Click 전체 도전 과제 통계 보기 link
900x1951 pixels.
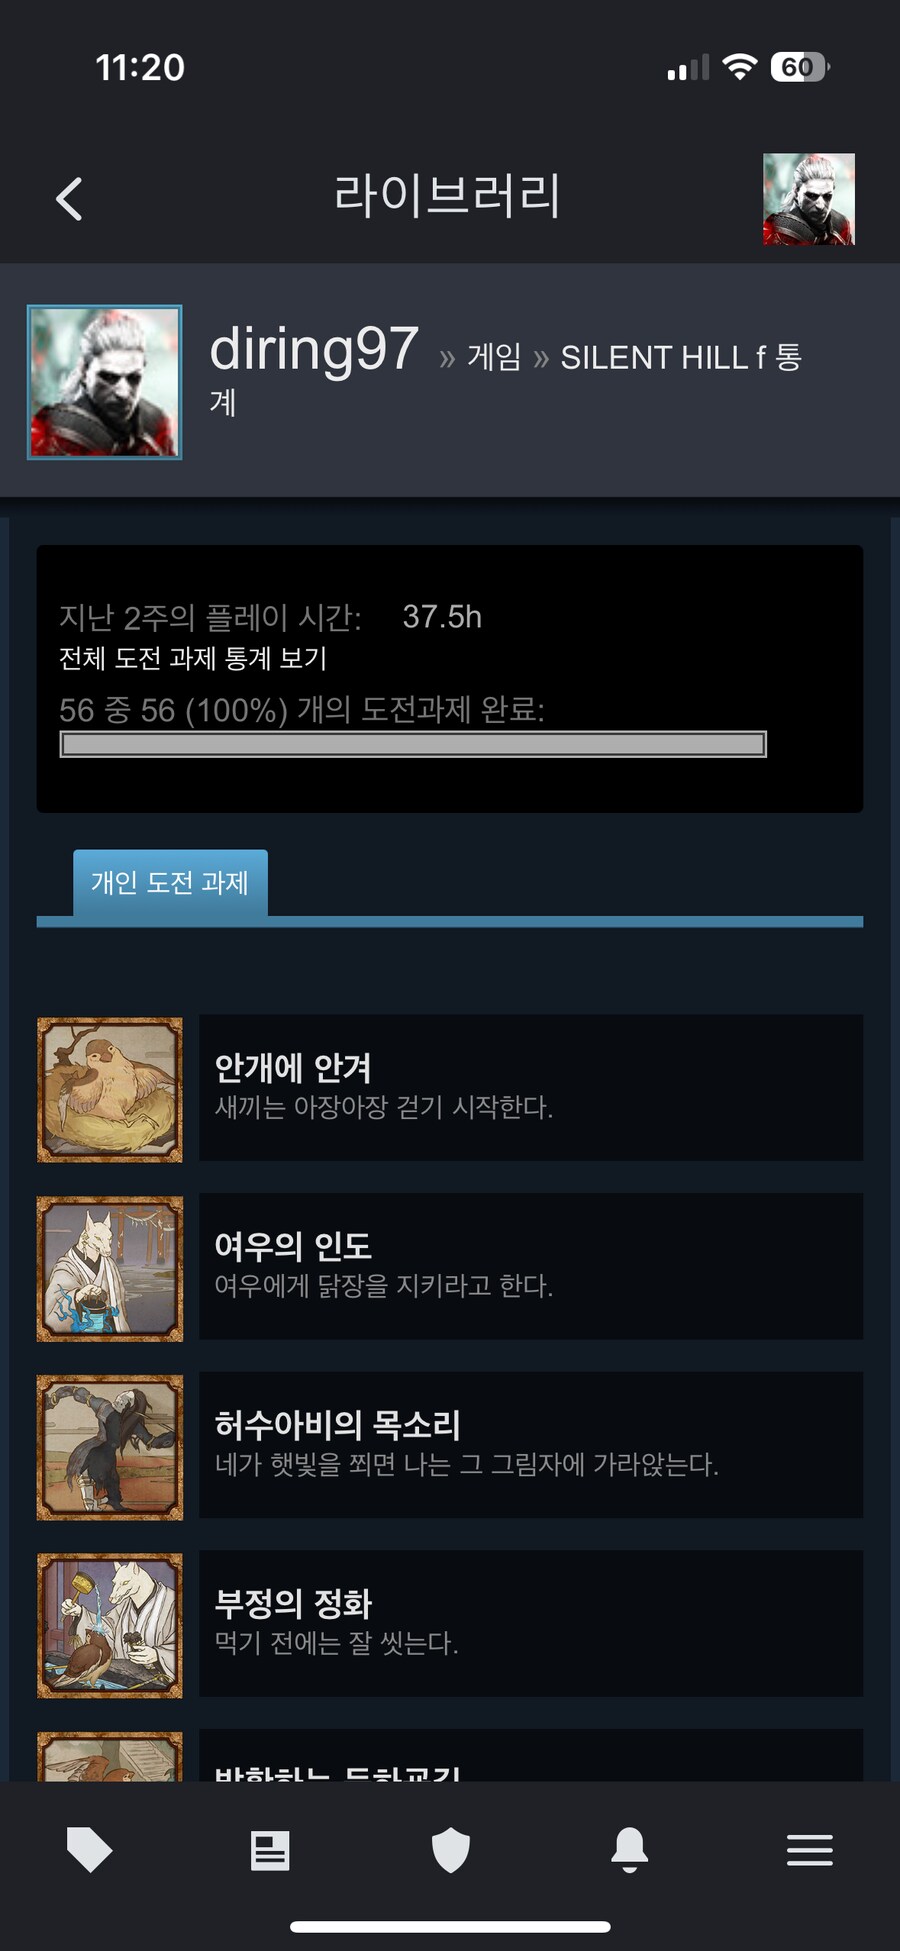(193, 658)
